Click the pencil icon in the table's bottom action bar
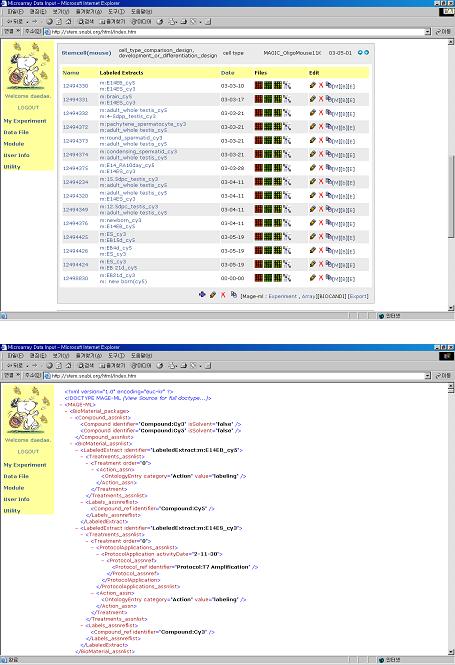Viewport: 455px width, 665px height. click(213, 295)
